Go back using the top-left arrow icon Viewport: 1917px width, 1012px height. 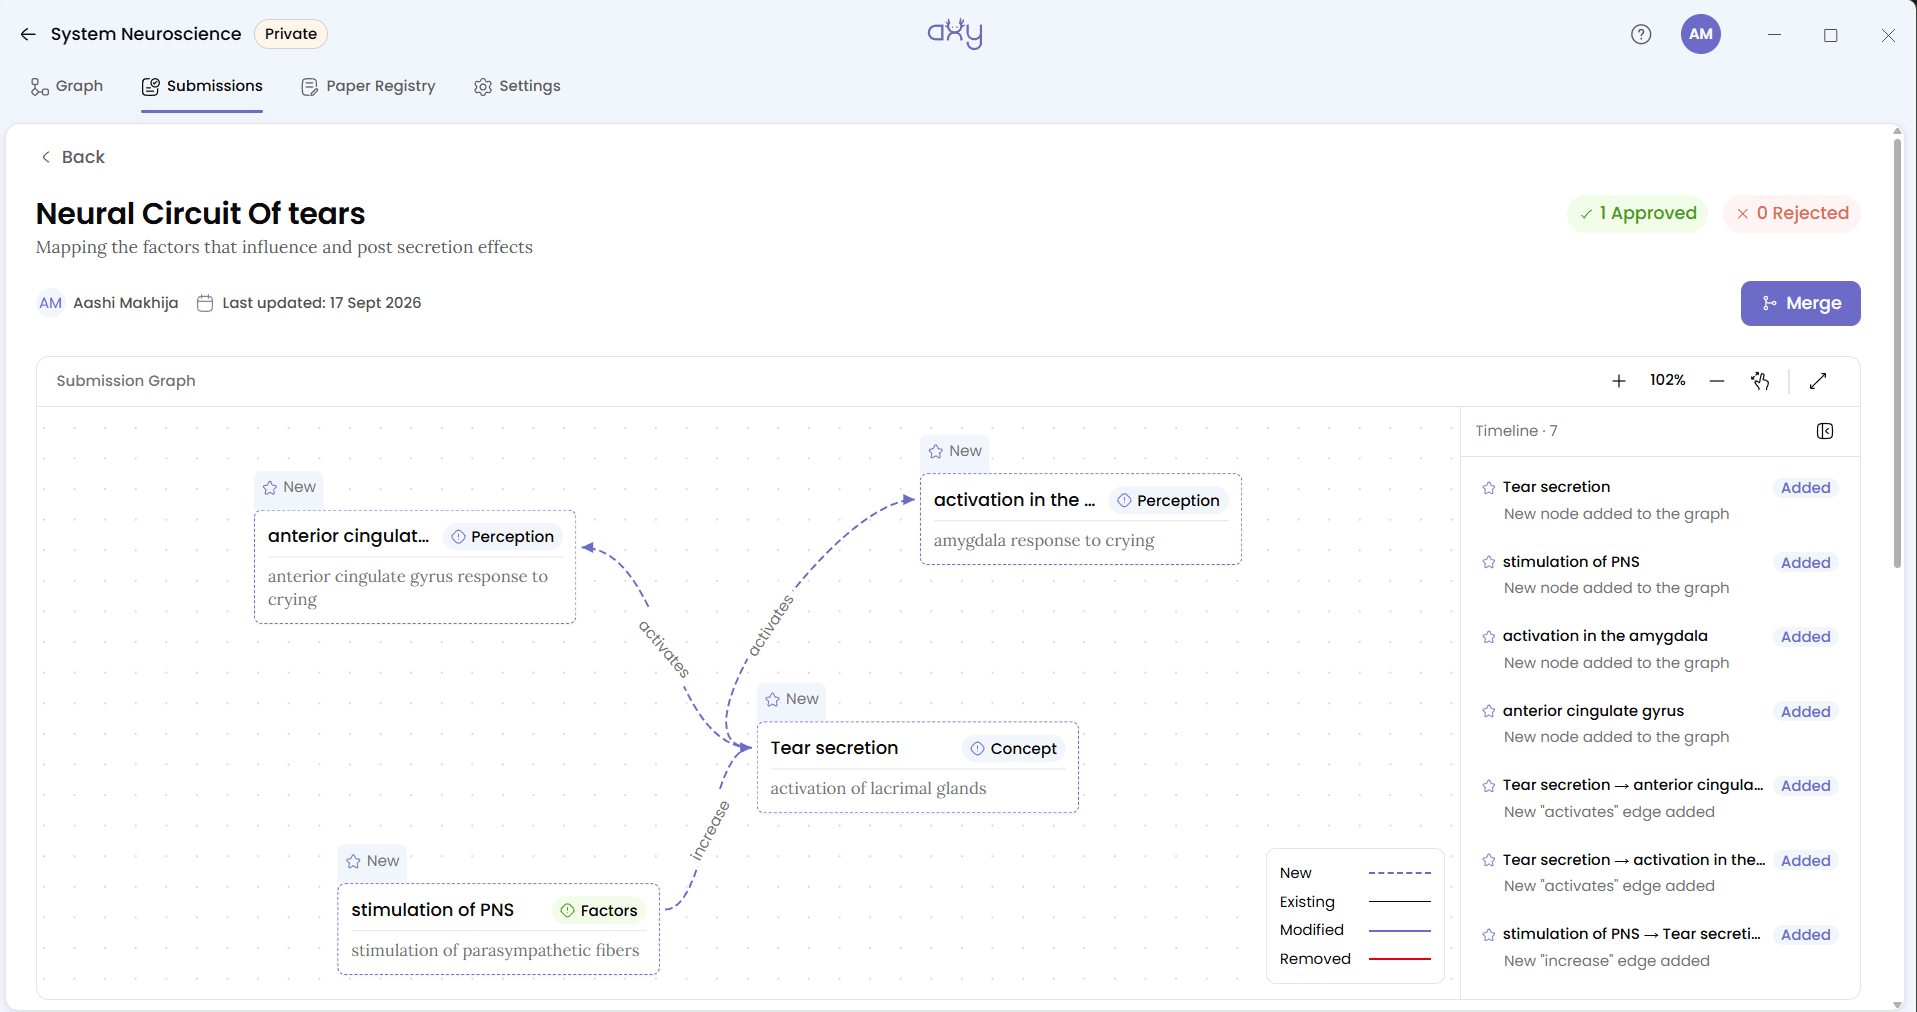point(28,34)
